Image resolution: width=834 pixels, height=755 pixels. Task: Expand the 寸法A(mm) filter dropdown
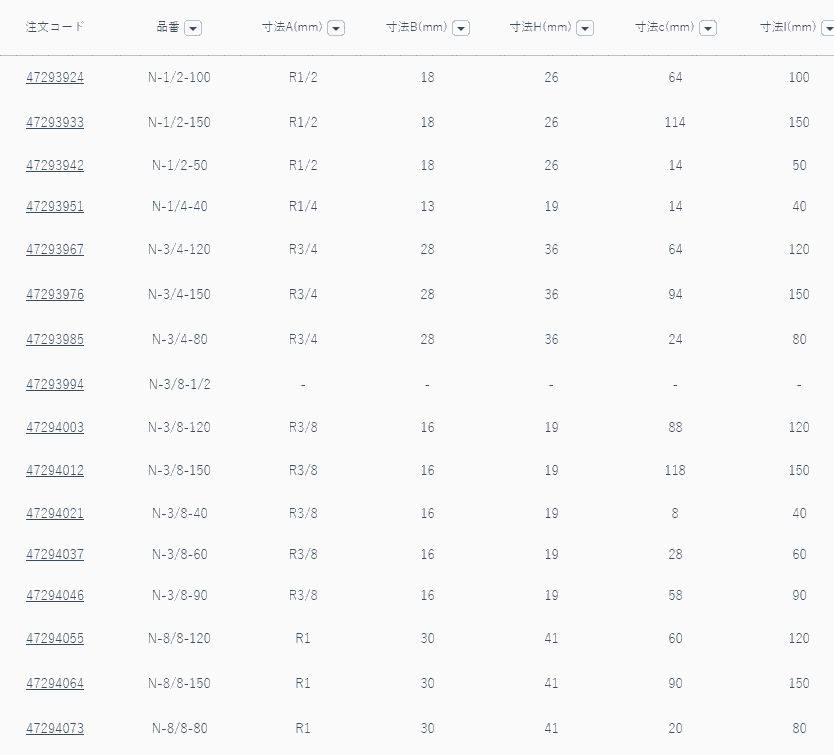[x=336, y=28]
